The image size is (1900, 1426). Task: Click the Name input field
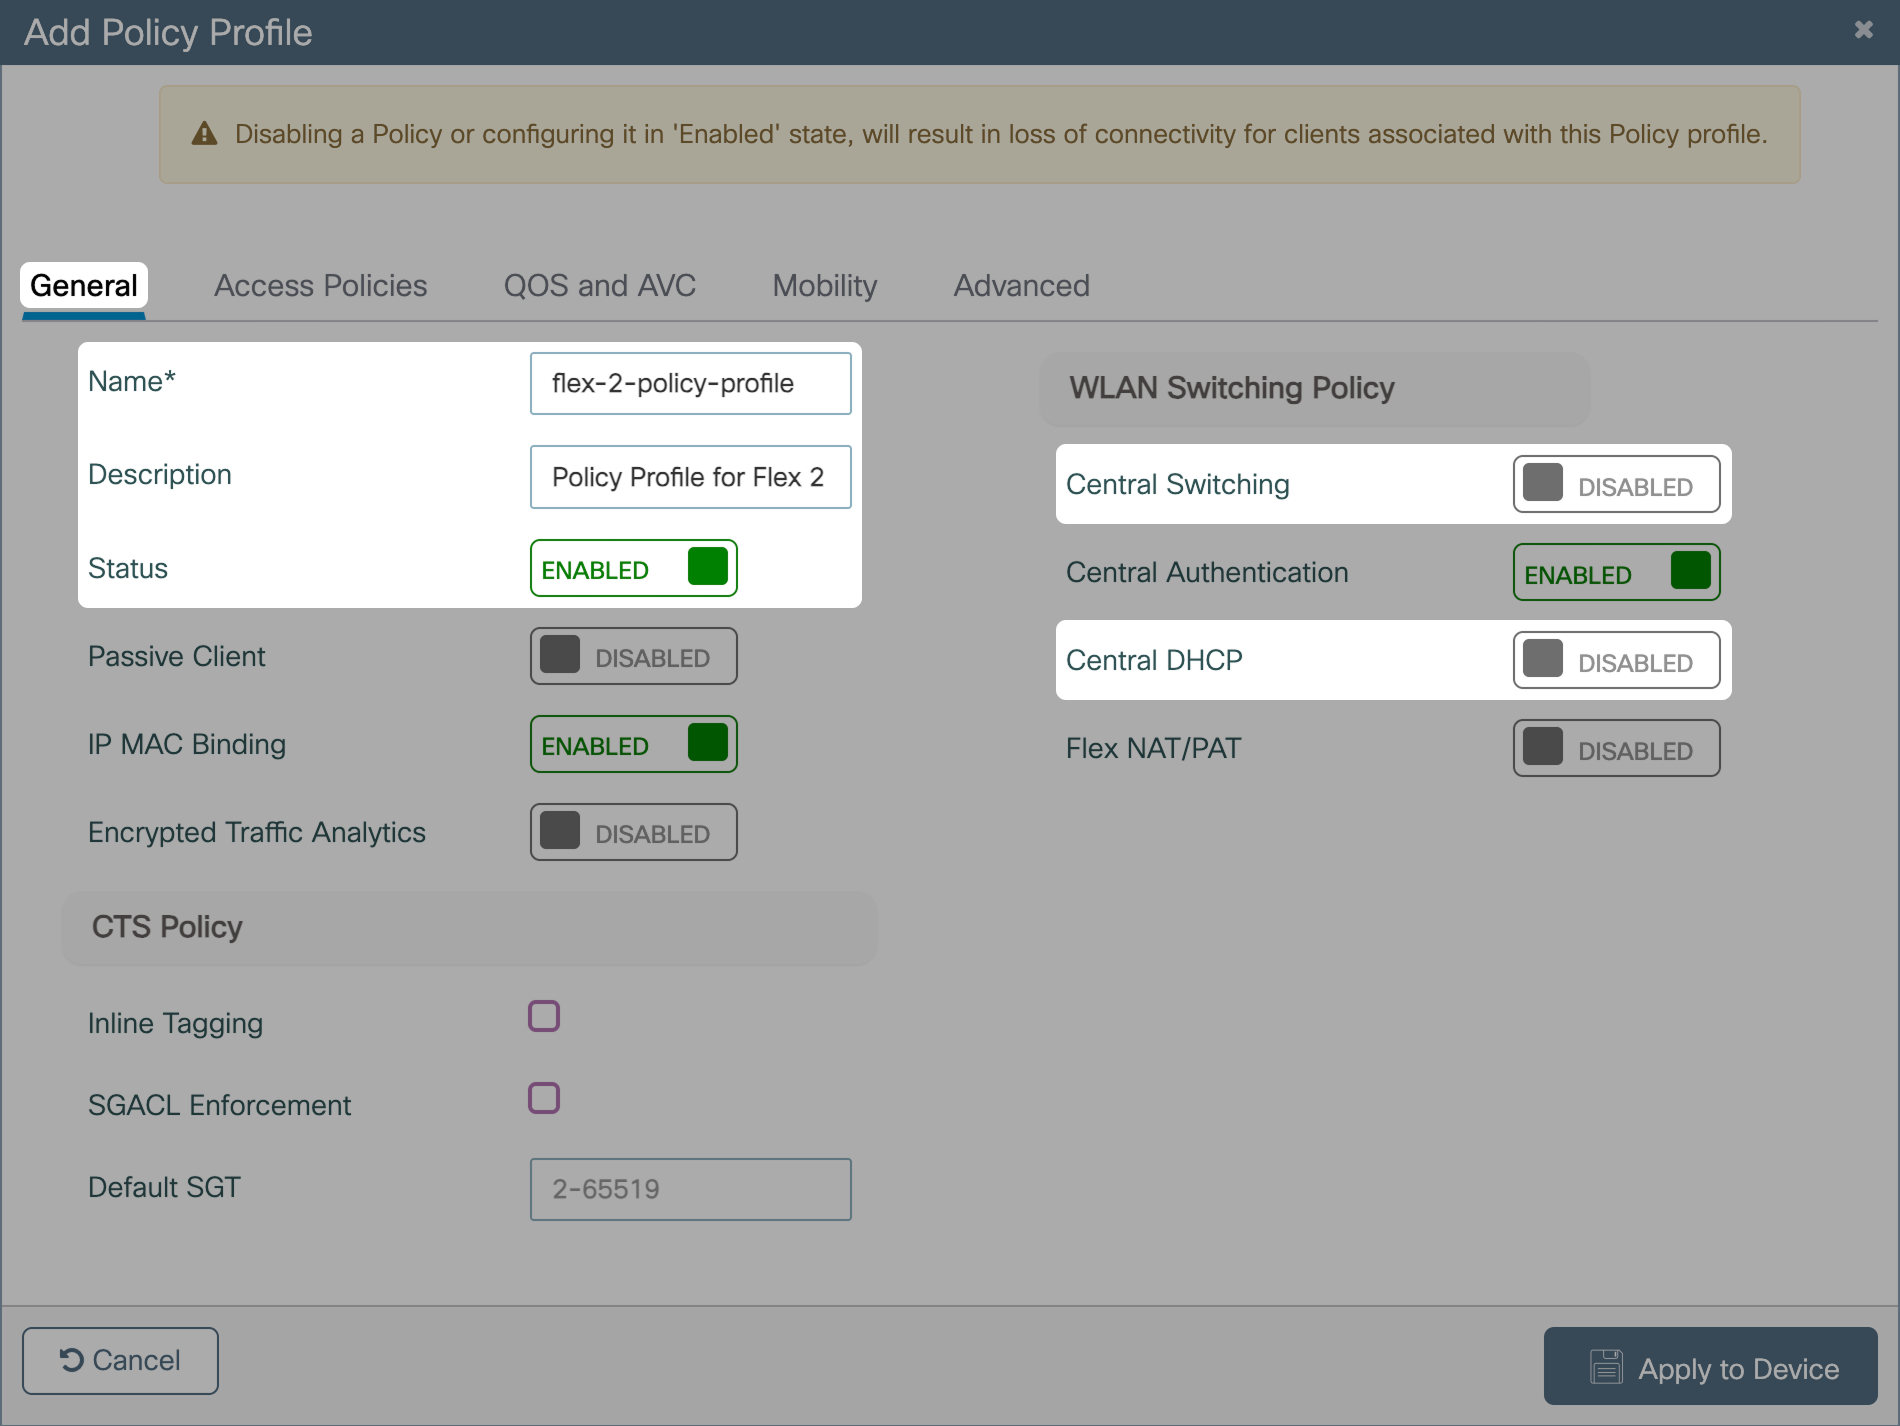point(690,383)
